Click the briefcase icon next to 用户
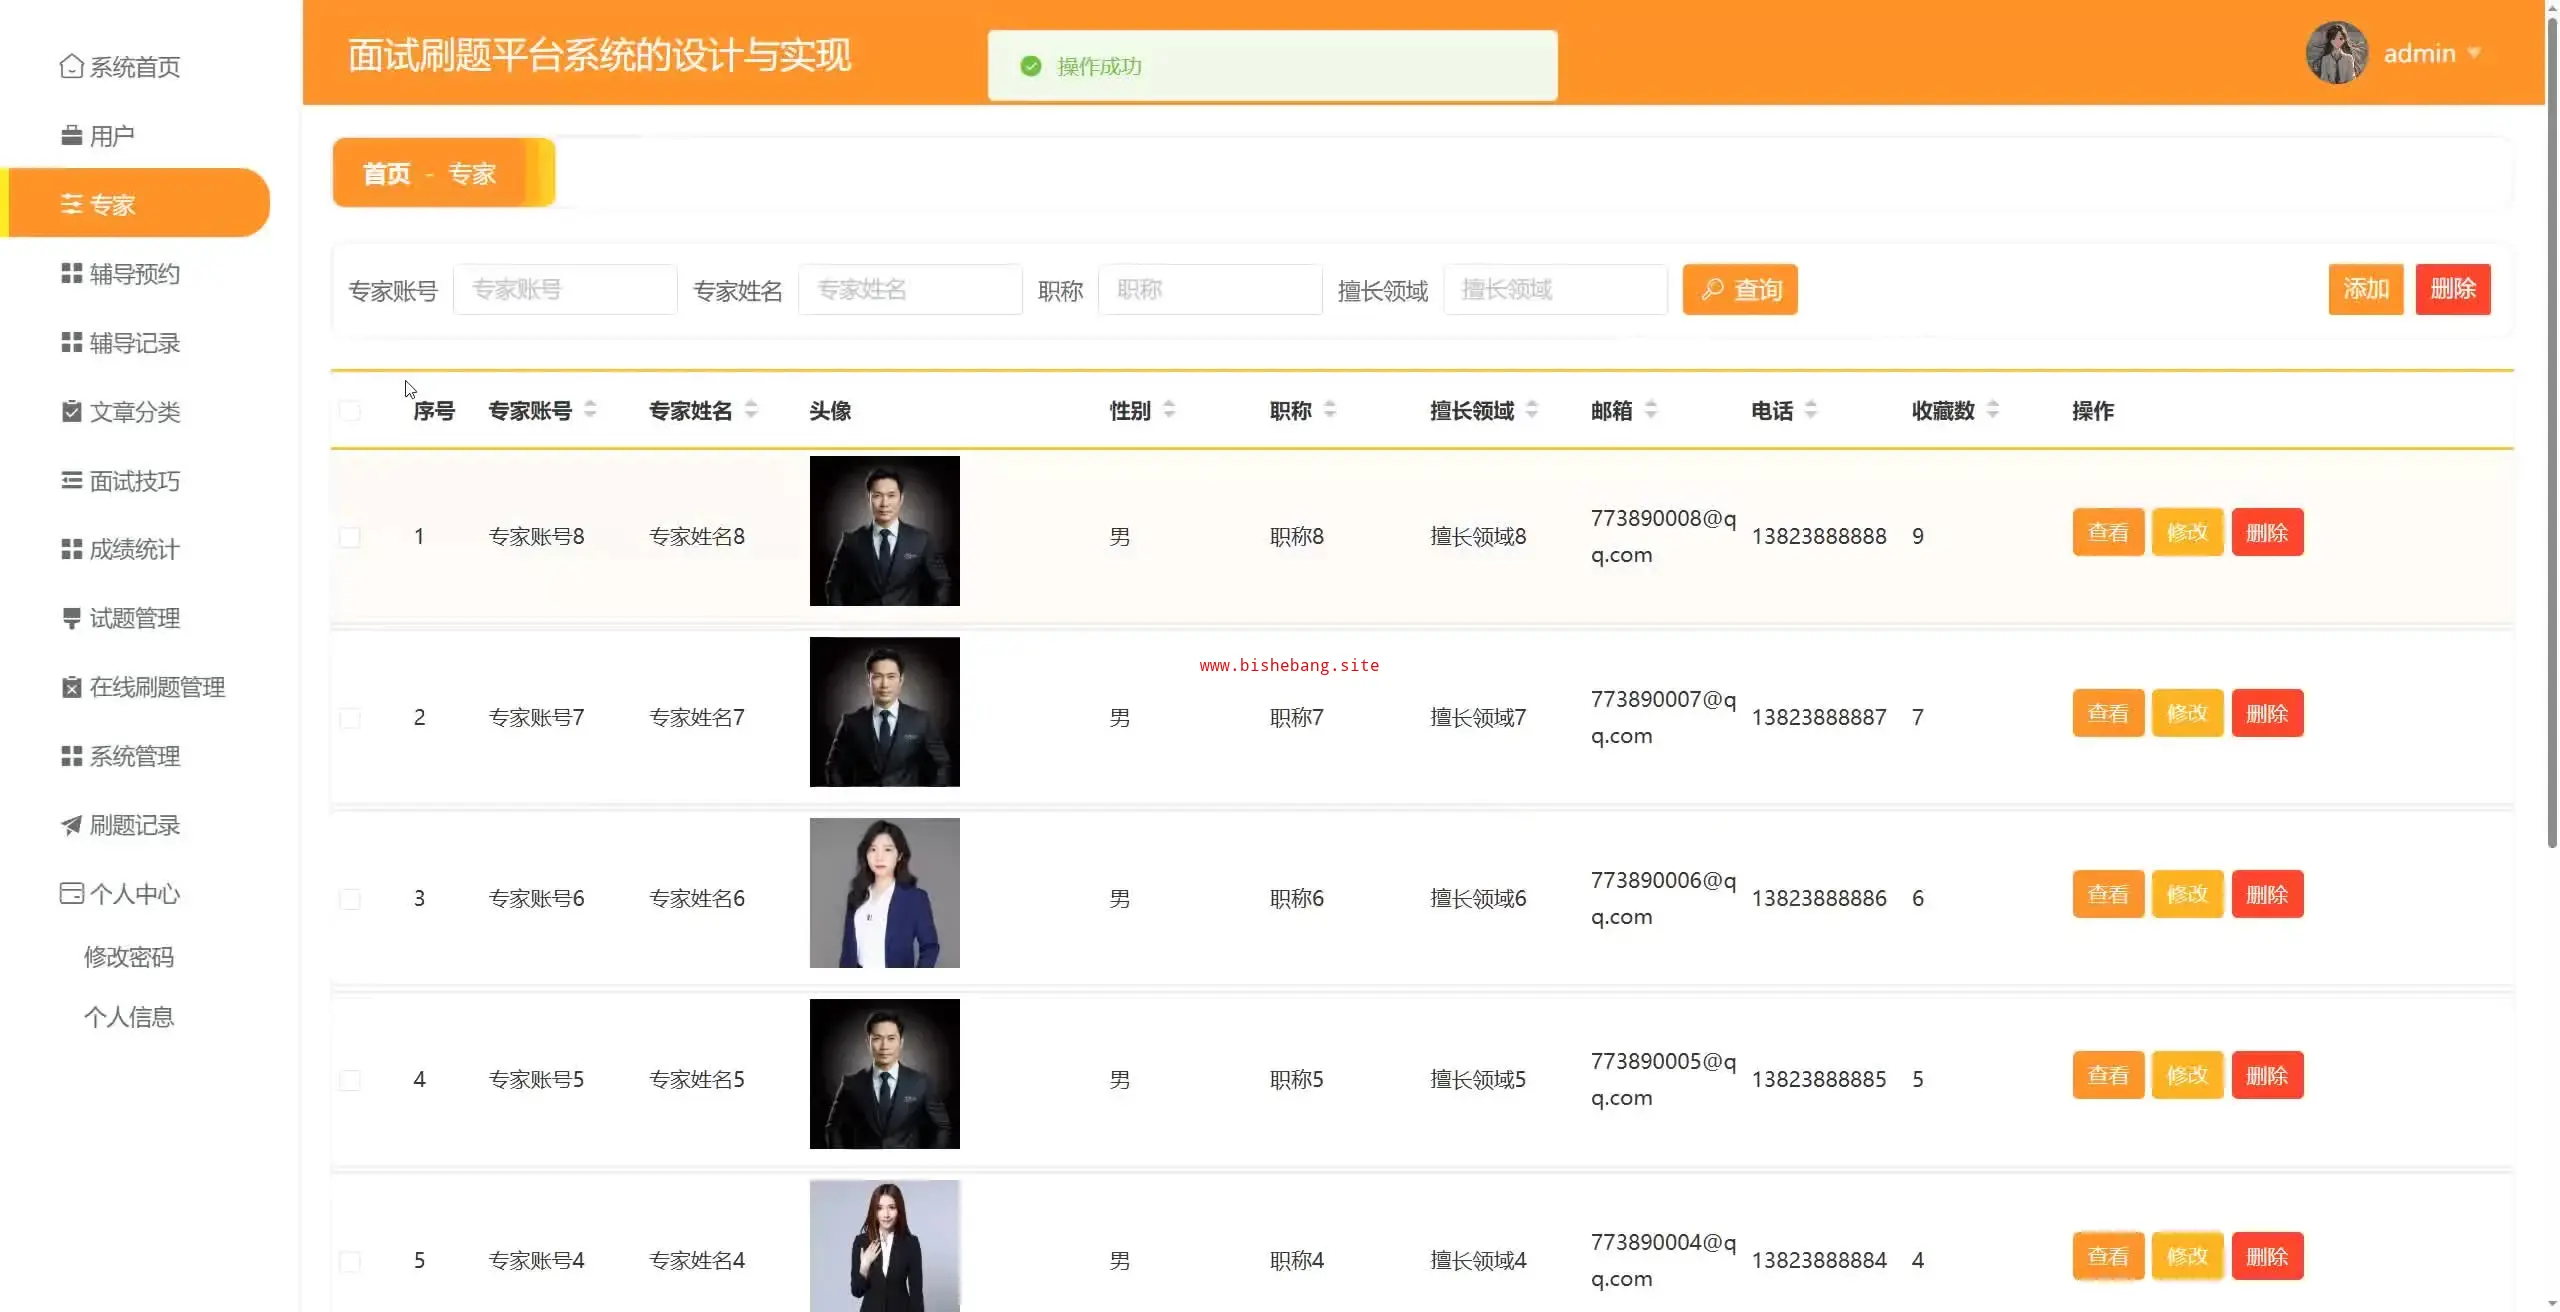The height and width of the screenshot is (1312, 2560). click(71, 135)
